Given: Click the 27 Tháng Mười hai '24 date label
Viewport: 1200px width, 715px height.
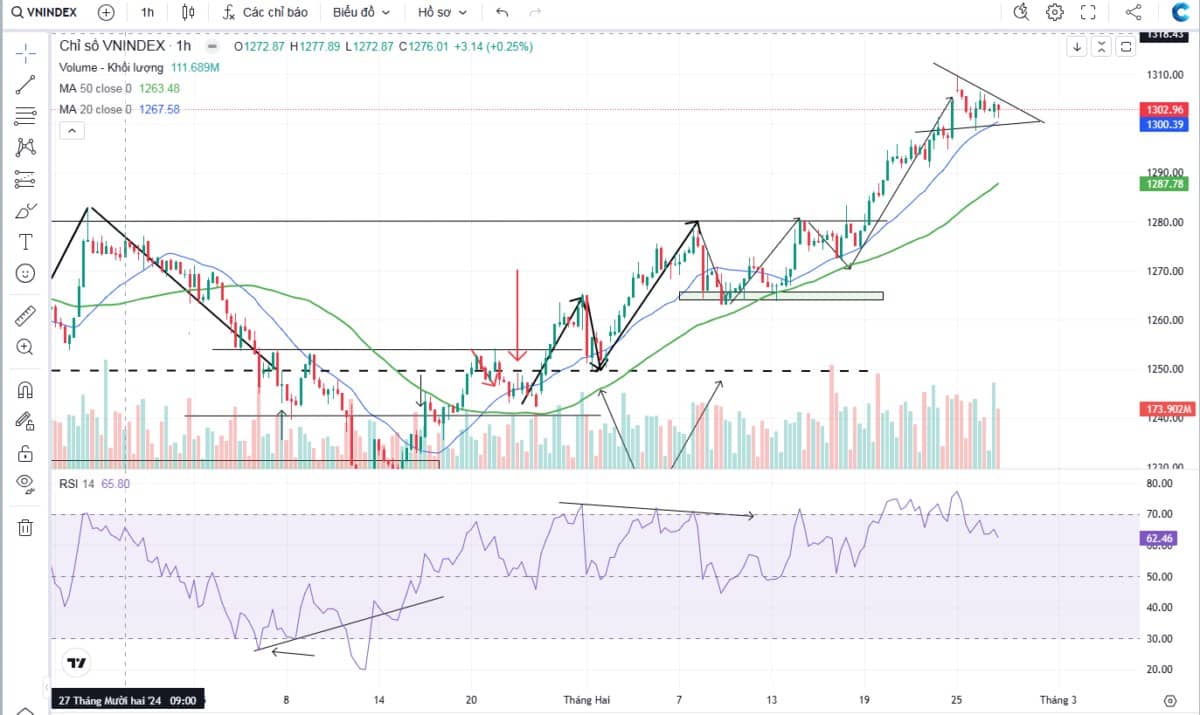Looking at the screenshot, I should [127, 700].
